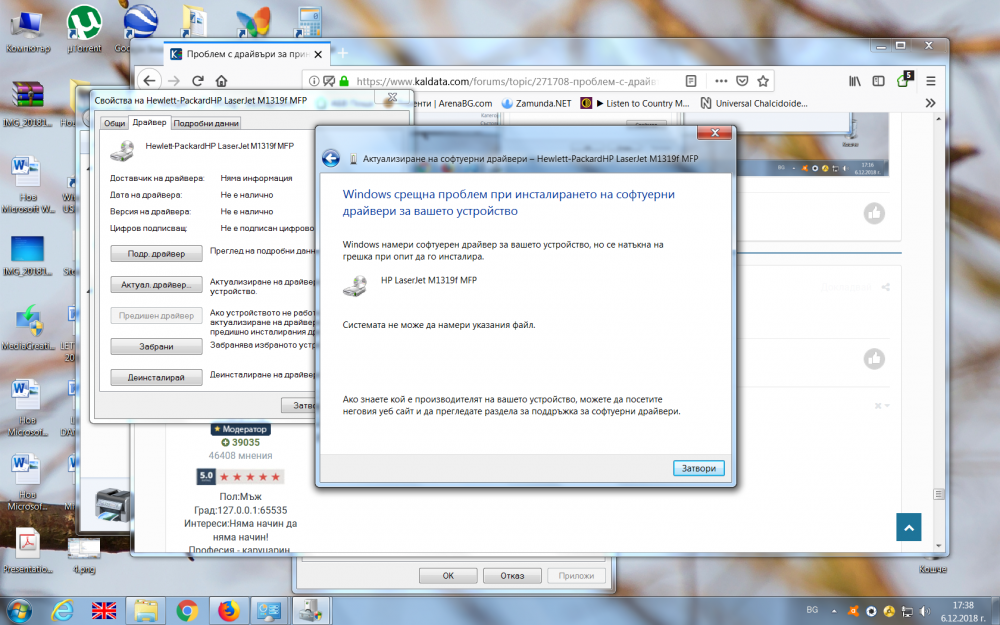Viewport: 1000px width, 625px height.
Task: Click the Актуал. драйвер... button
Action: click(156, 284)
